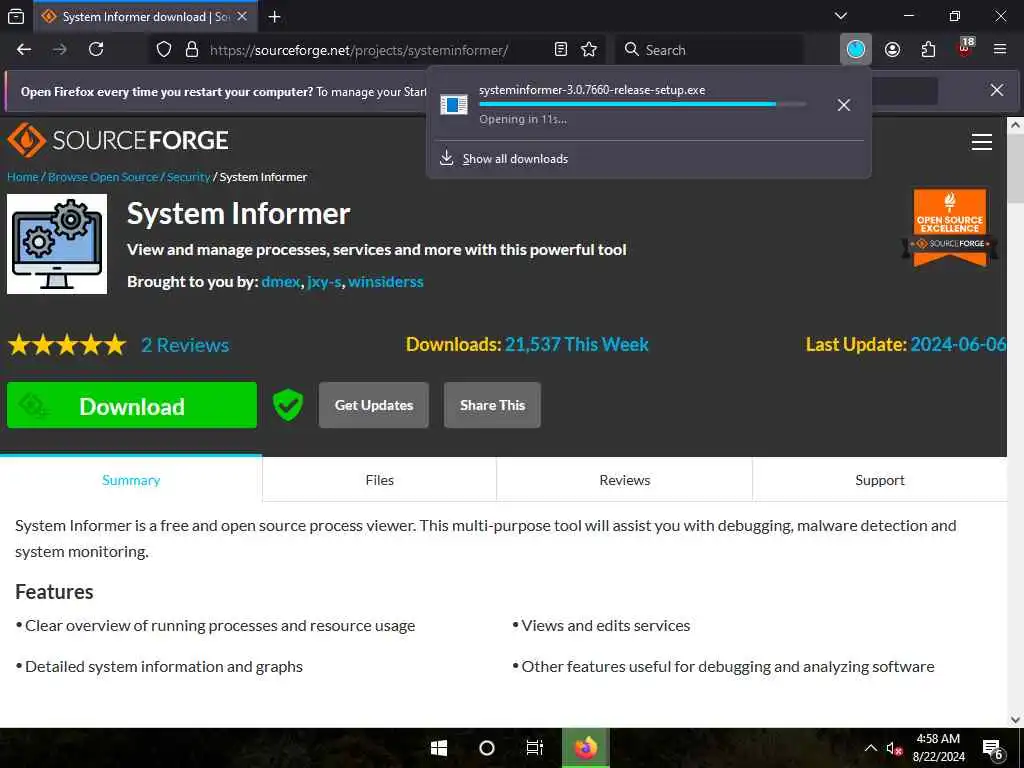Open Task View on the taskbar
This screenshot has width=1024, height=768.
(x=535, y=748)
